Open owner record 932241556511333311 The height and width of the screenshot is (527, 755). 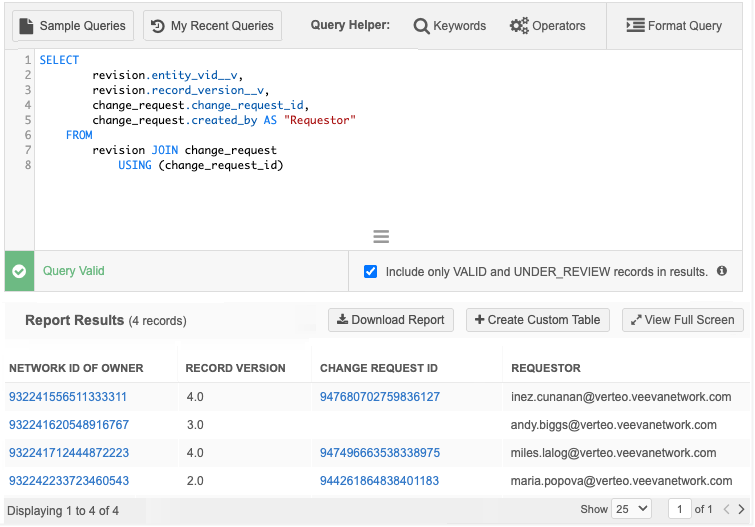pos(68,397)
